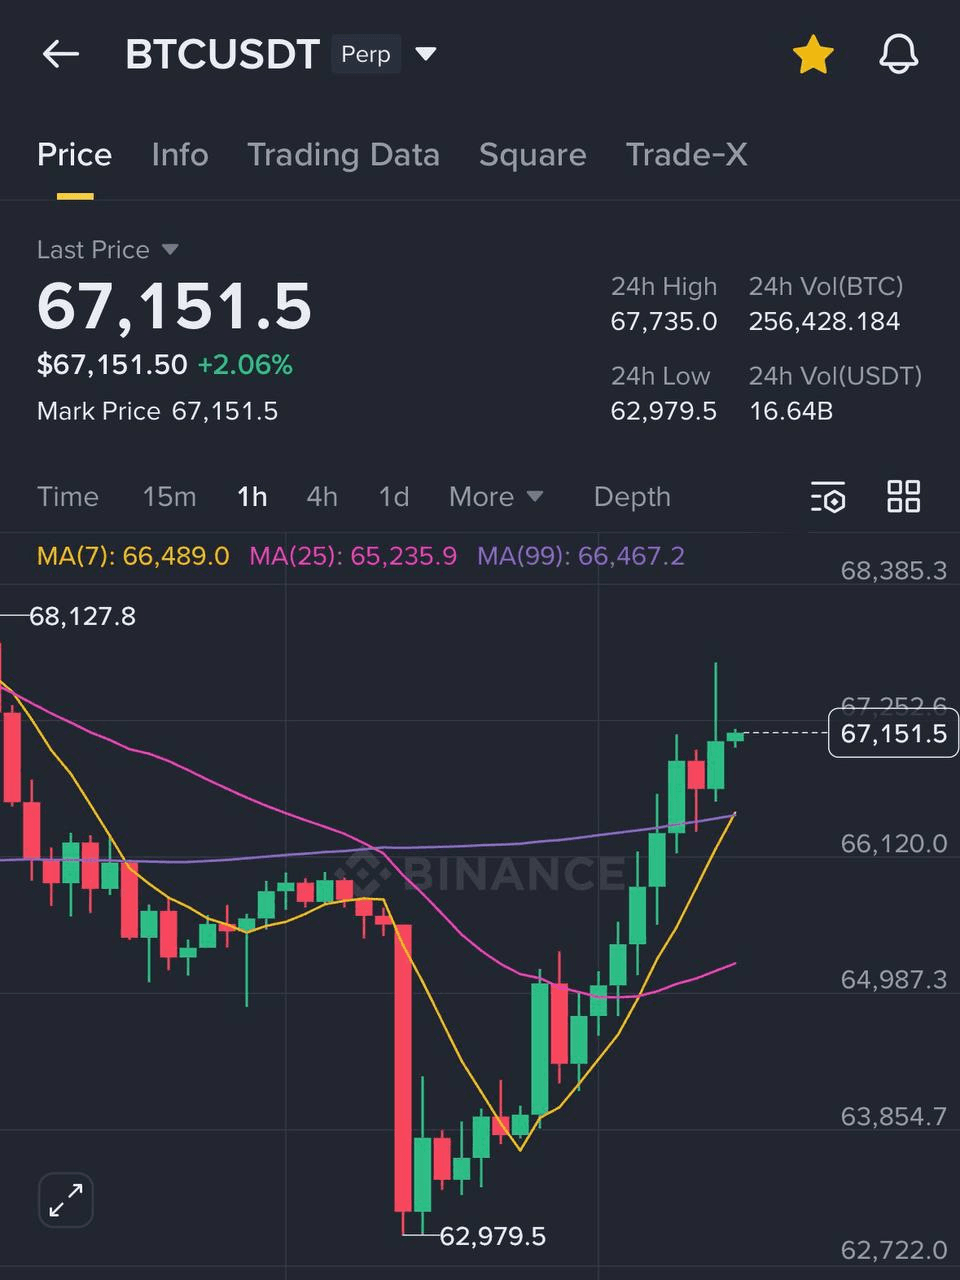Open the Last Price type dropdown
Viewport: 960px width, 1280px height.
(x=170, y=249)
